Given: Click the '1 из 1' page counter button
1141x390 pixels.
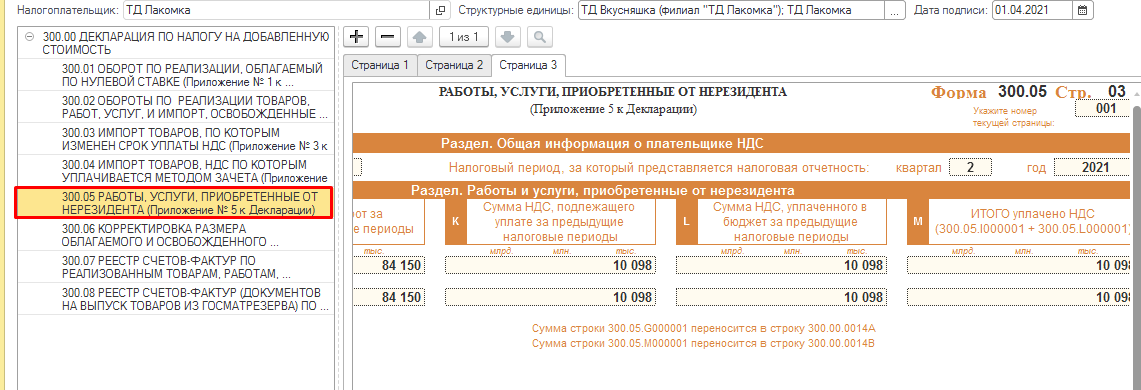Looking at the screenshot, I should (x=464, y=36).
